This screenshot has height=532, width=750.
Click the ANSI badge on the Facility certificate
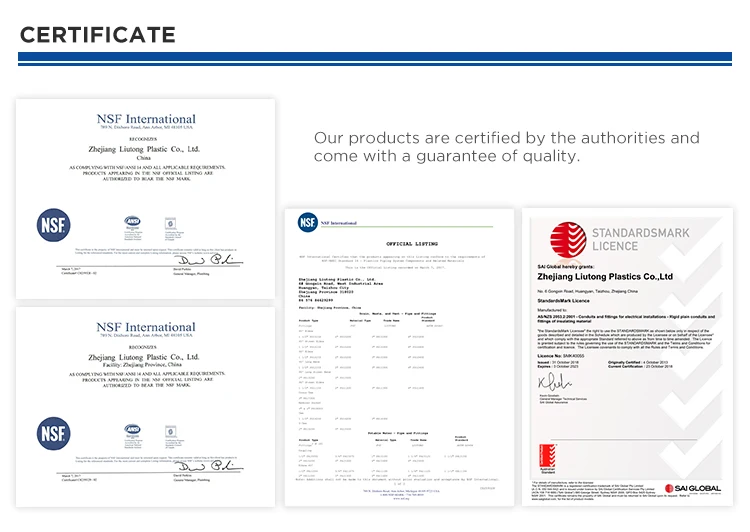[131, 430]
